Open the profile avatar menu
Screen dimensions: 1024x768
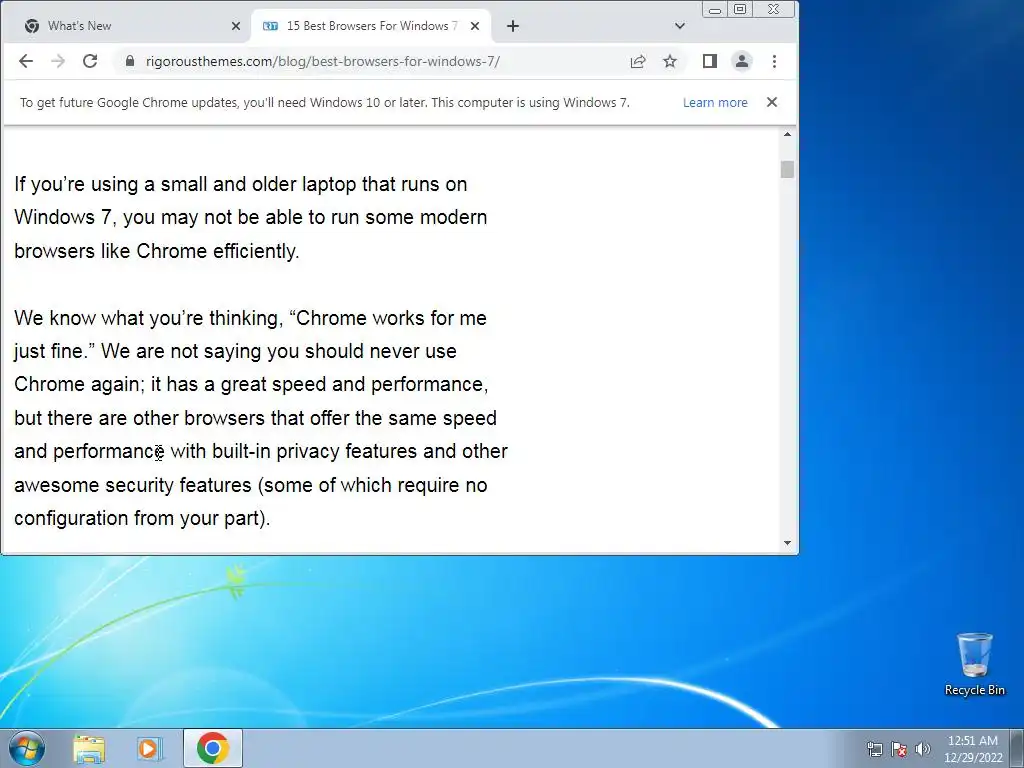click(x=742, y=61)
